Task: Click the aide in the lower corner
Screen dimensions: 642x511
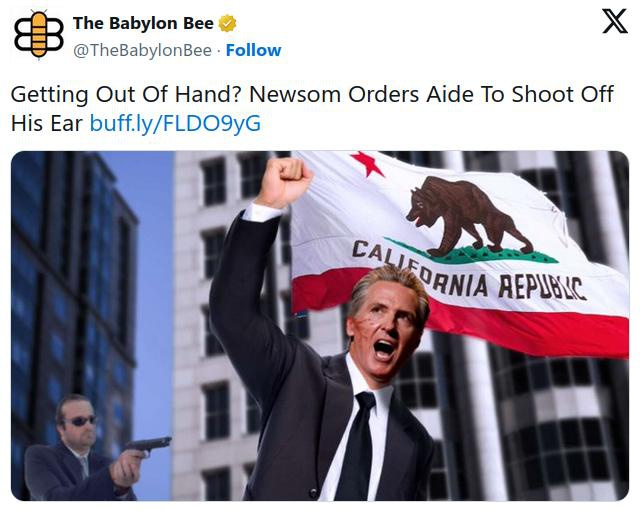Action: (80, 448)
